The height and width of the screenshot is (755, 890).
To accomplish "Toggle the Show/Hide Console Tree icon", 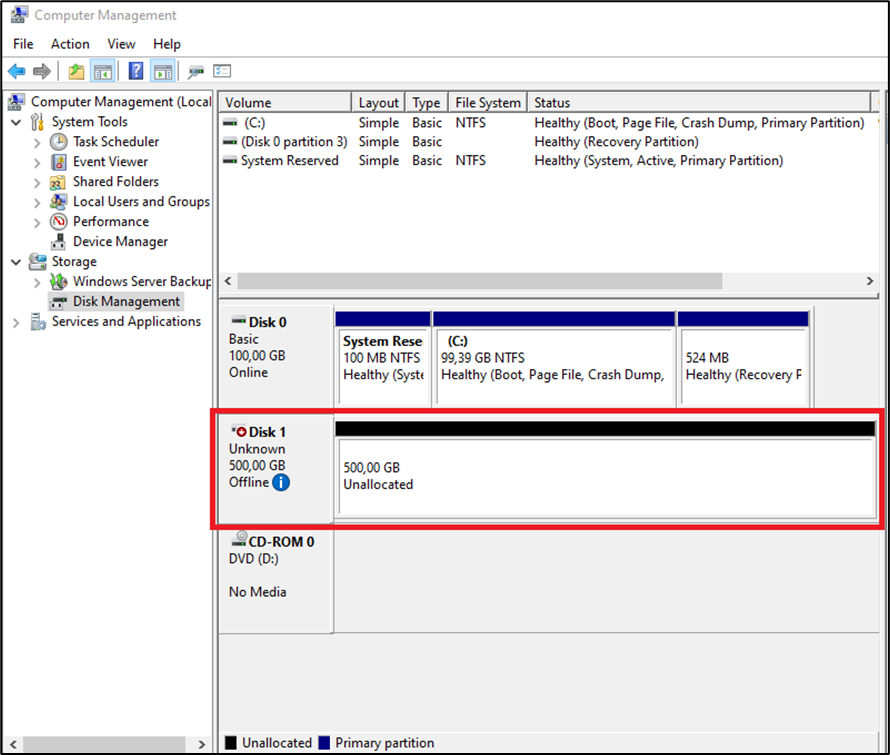I will pos(102,71).
